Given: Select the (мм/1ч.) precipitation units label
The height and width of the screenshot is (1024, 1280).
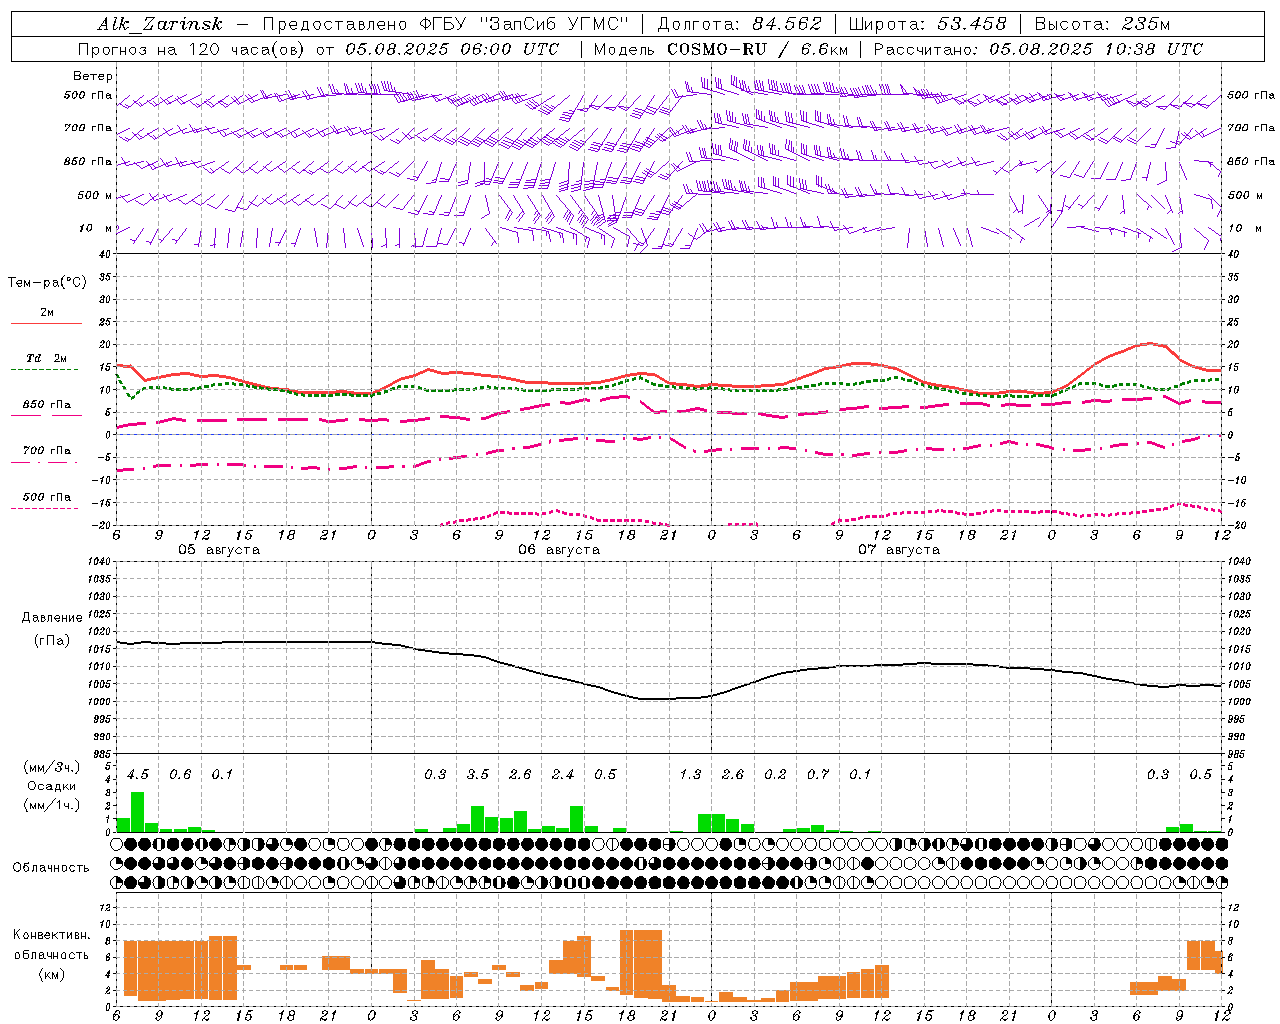Looking at the screenshot, I should [x=52, y=806].
